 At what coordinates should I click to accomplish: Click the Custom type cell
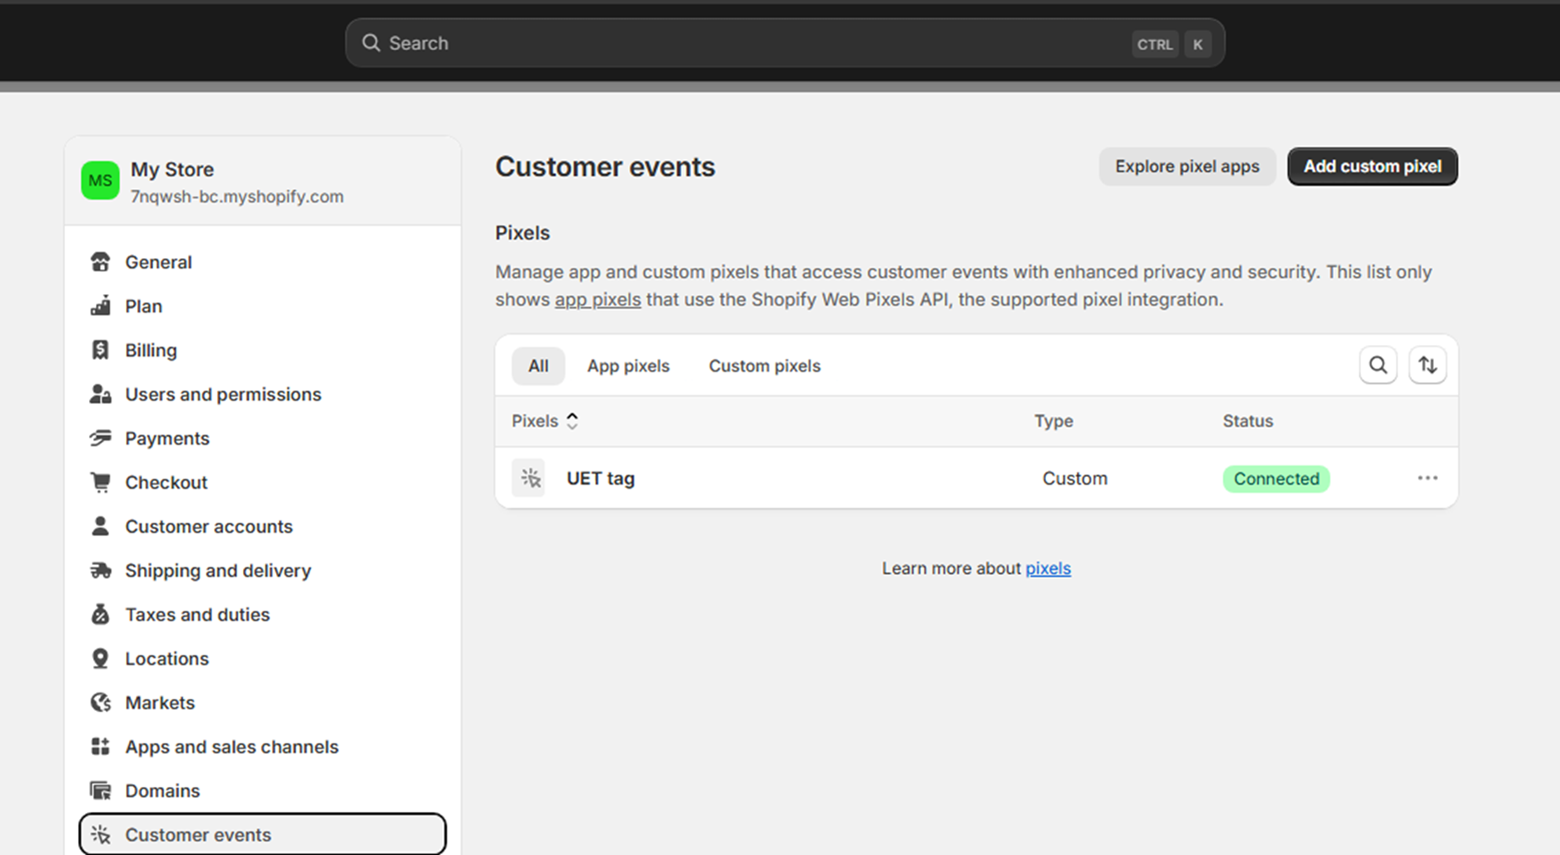(1075, 478)
